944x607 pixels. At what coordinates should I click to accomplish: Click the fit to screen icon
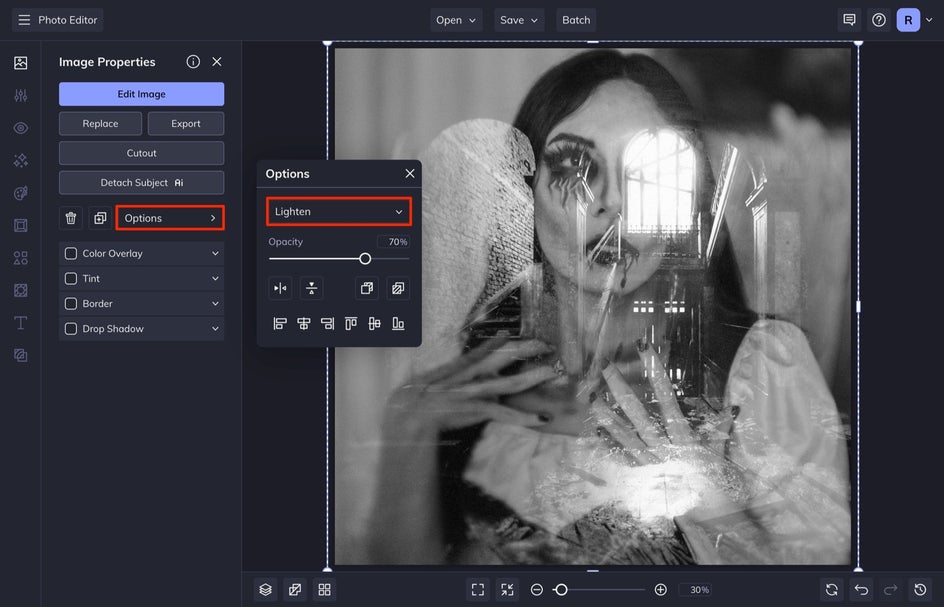click(478, 590)
